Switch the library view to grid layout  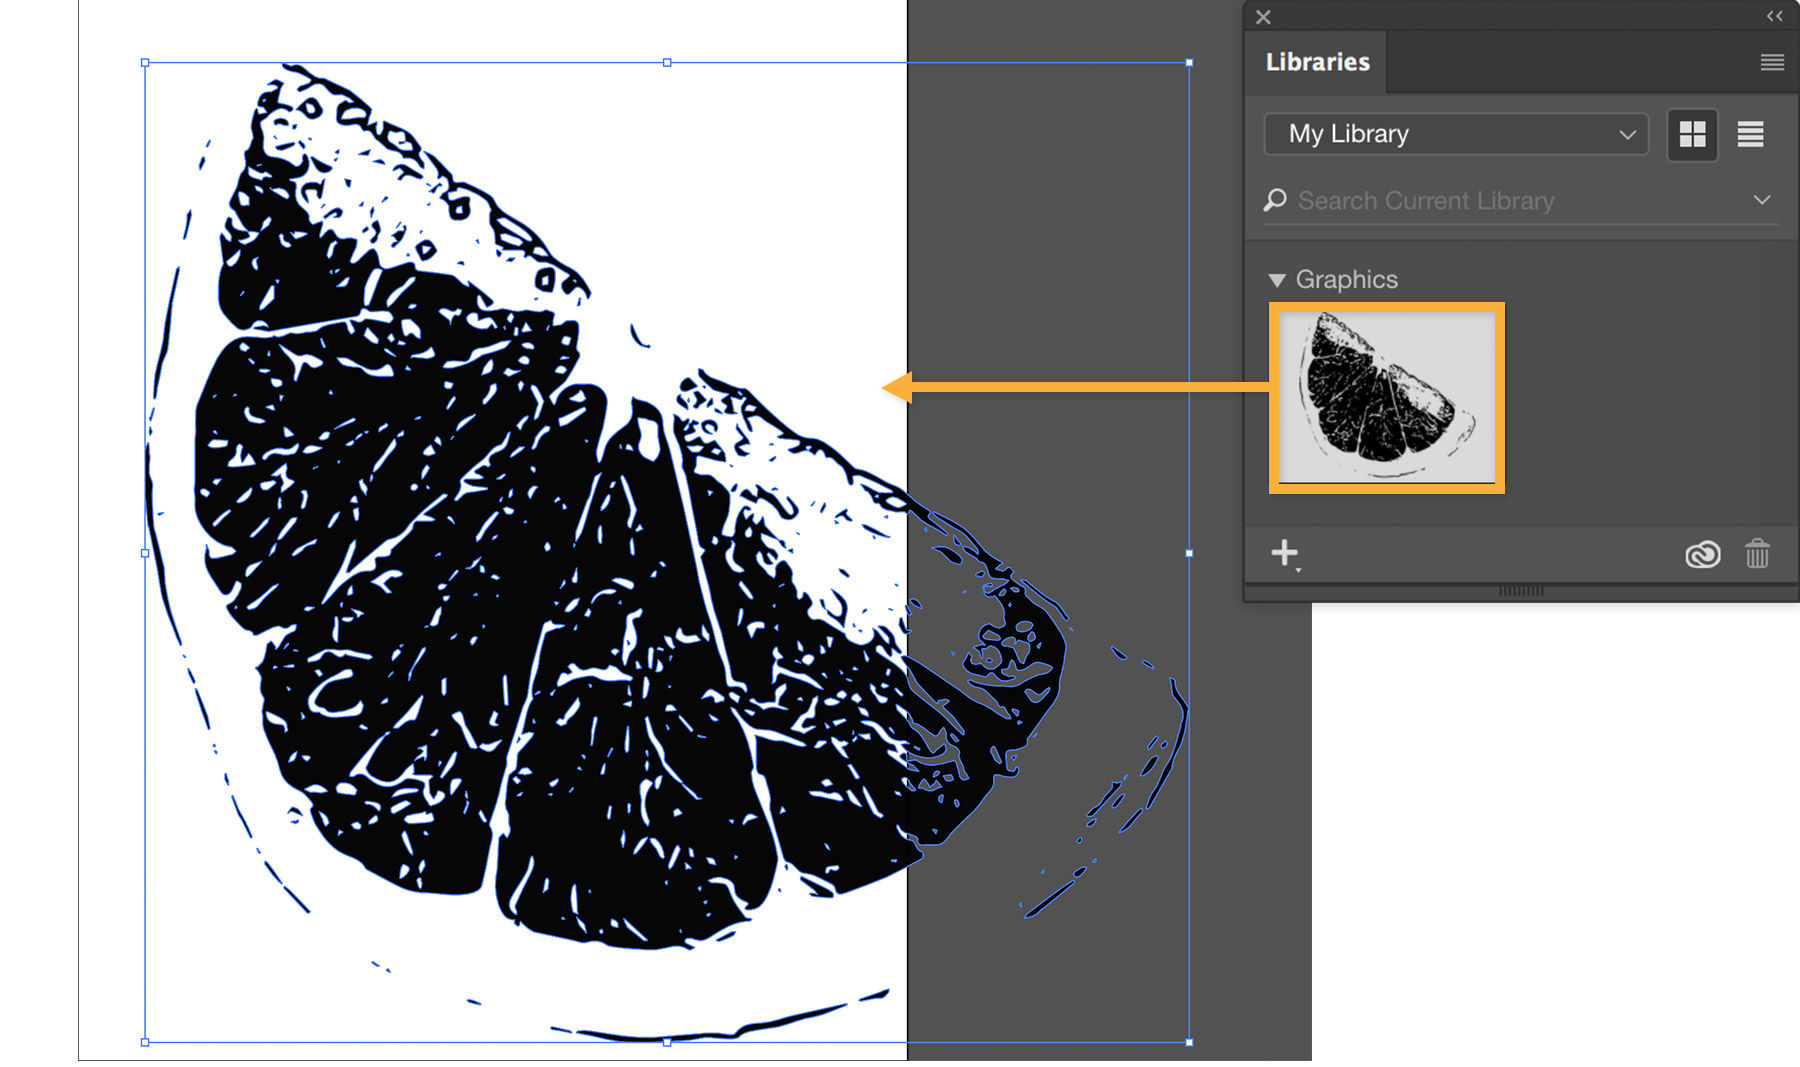(x=1691, y=134)
